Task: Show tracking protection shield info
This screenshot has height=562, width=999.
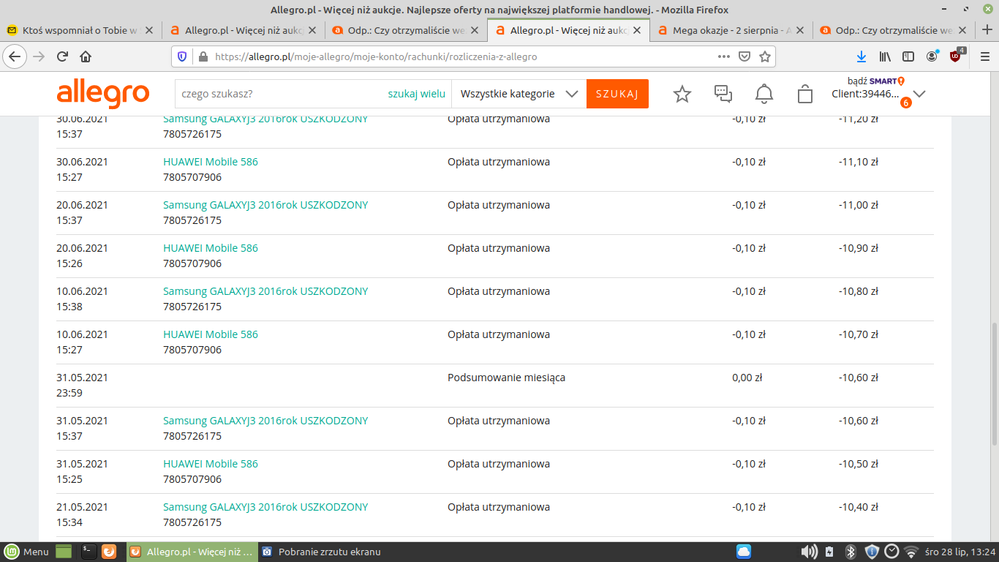Action: coord(182,57)
